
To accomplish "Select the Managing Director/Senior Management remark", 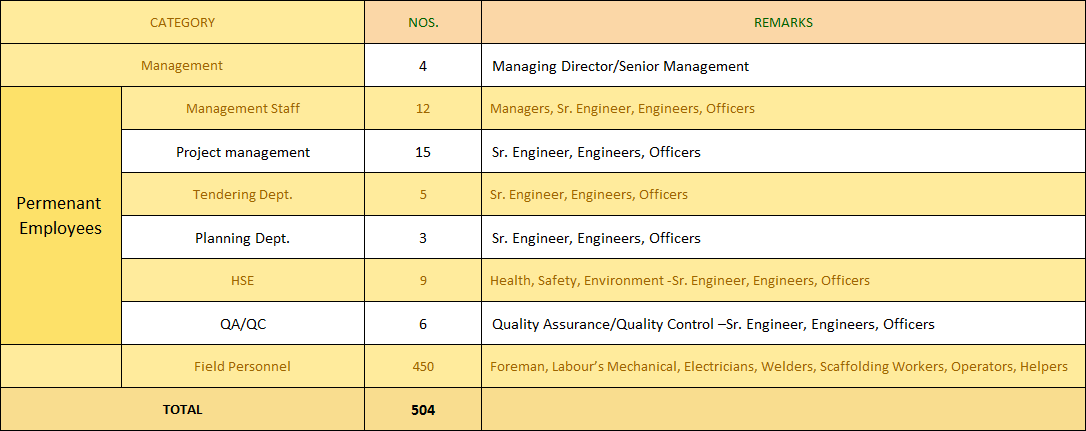I will point(620,66).
